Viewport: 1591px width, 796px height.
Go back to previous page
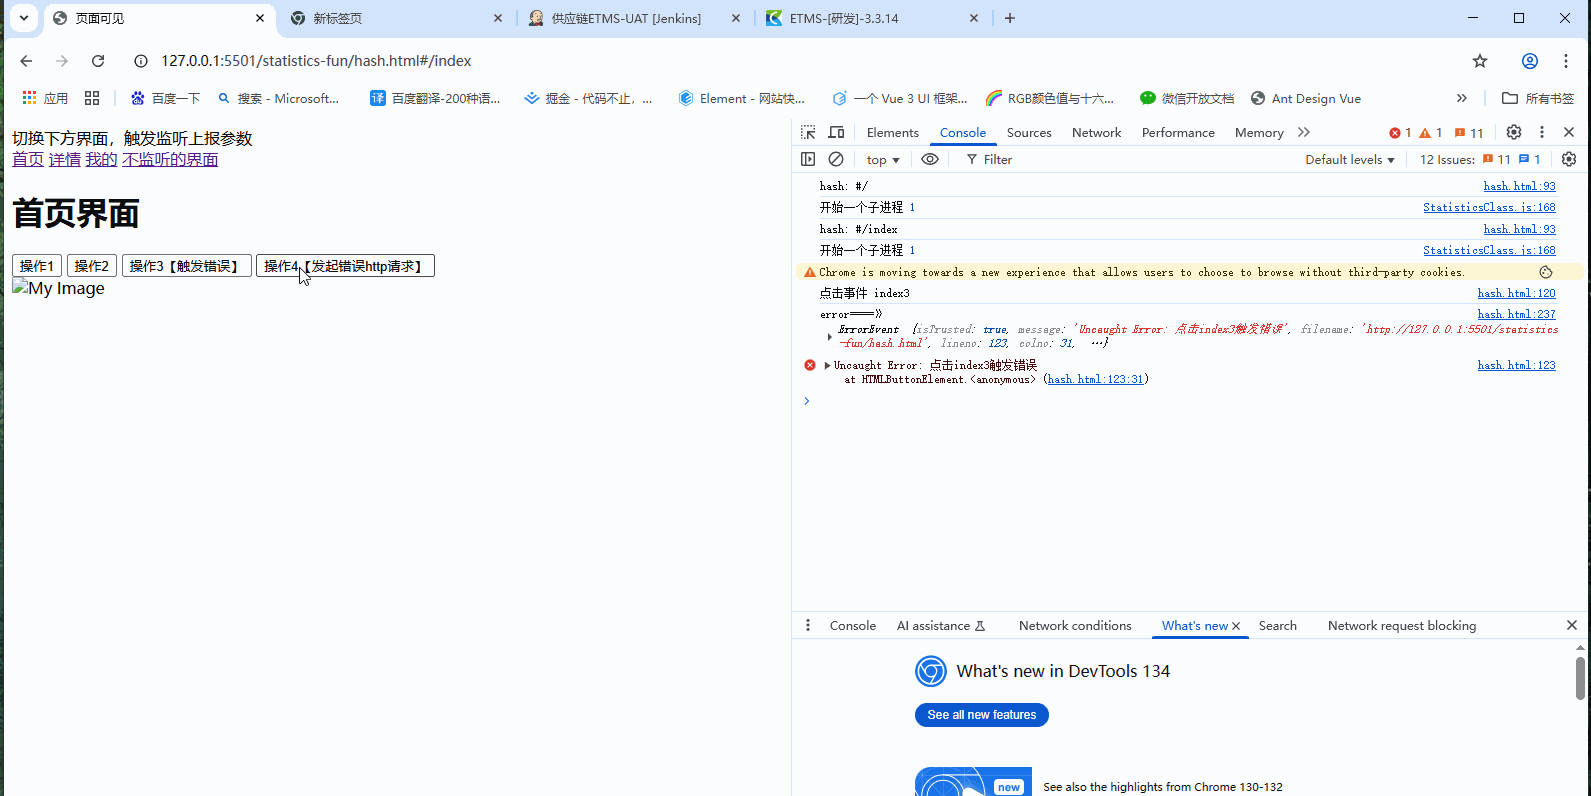pyautogui.click(x=26, y=61)
